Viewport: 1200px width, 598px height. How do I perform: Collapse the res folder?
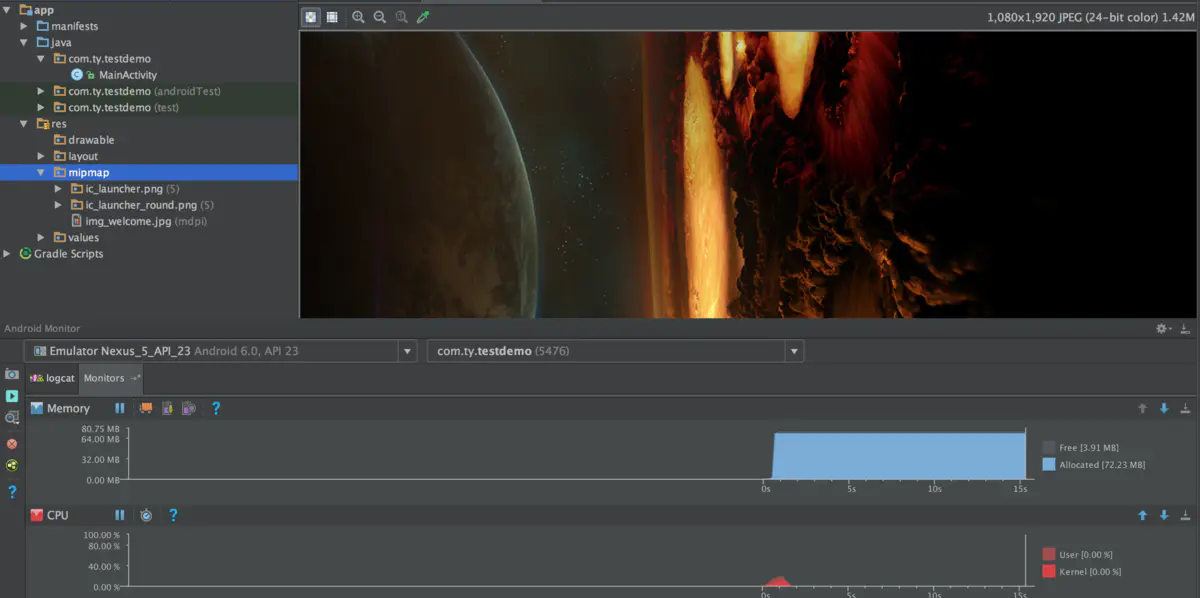[25, 124]
